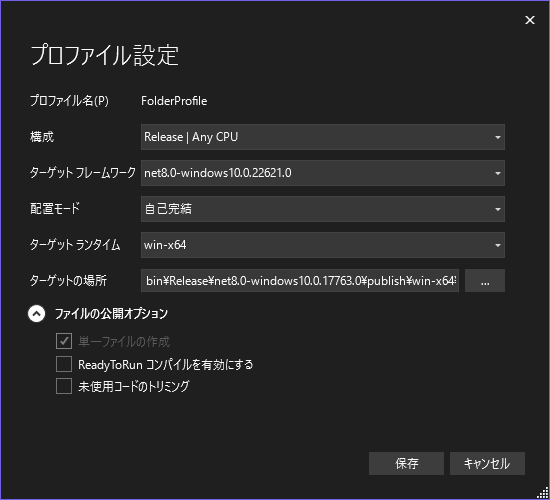Click the キャンセル button
Viewport: 550px width, 500px height.
click(x=487, y=464)
